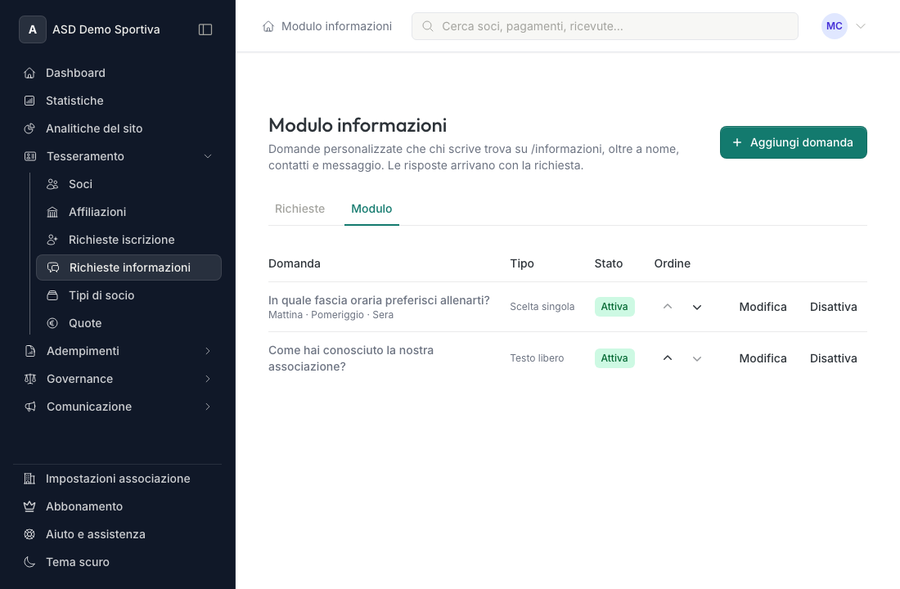The height and width of the screenshot is (589, 900).
Task: Click the home icon in the breadcrumb
Action: (x=268, y=26)
